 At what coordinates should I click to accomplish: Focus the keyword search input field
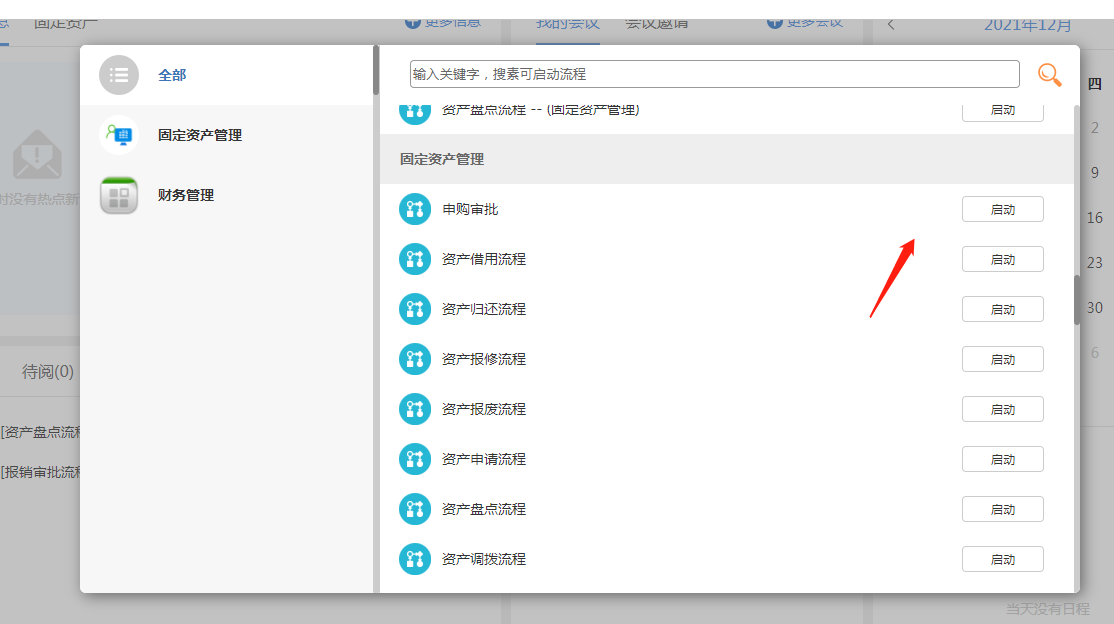(714, 74)
